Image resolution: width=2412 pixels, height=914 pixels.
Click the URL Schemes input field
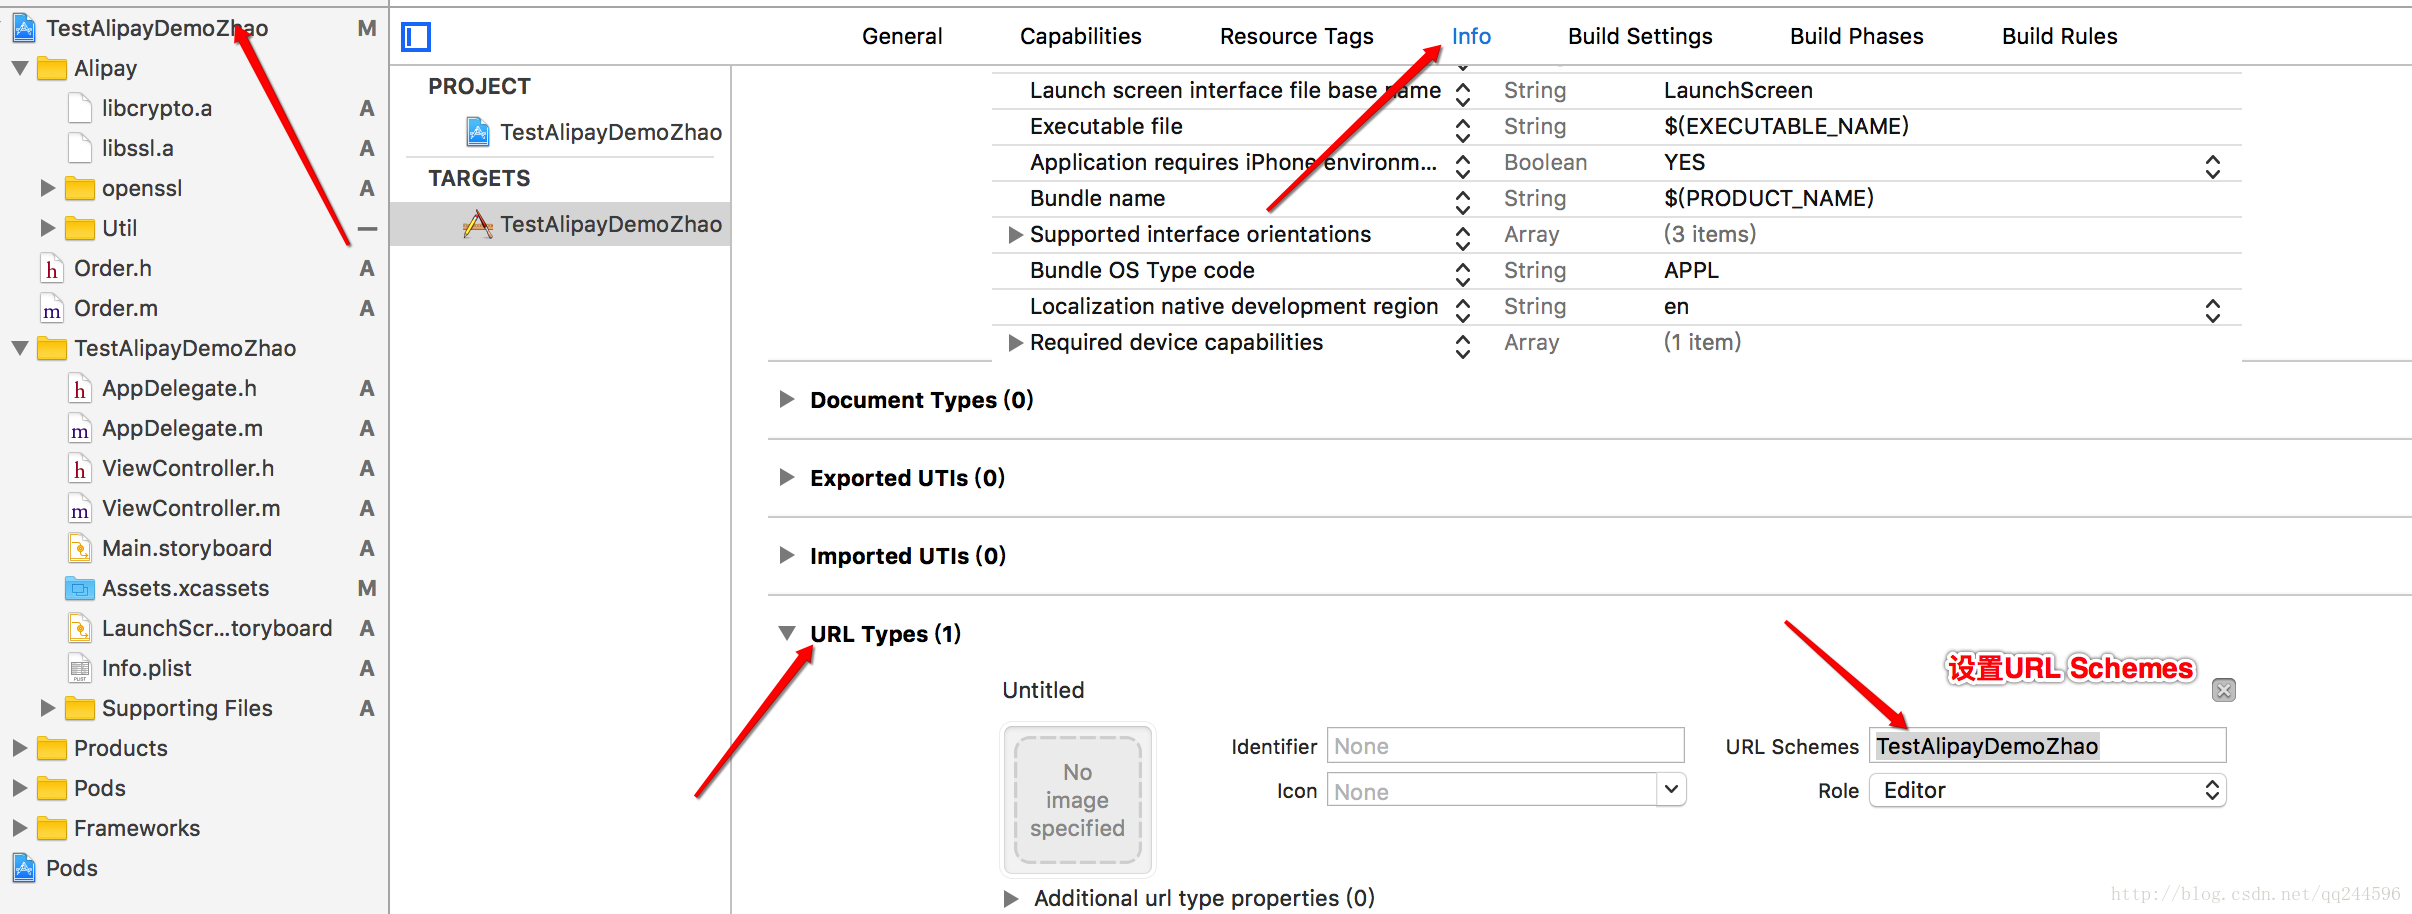tap(2047, 745)
